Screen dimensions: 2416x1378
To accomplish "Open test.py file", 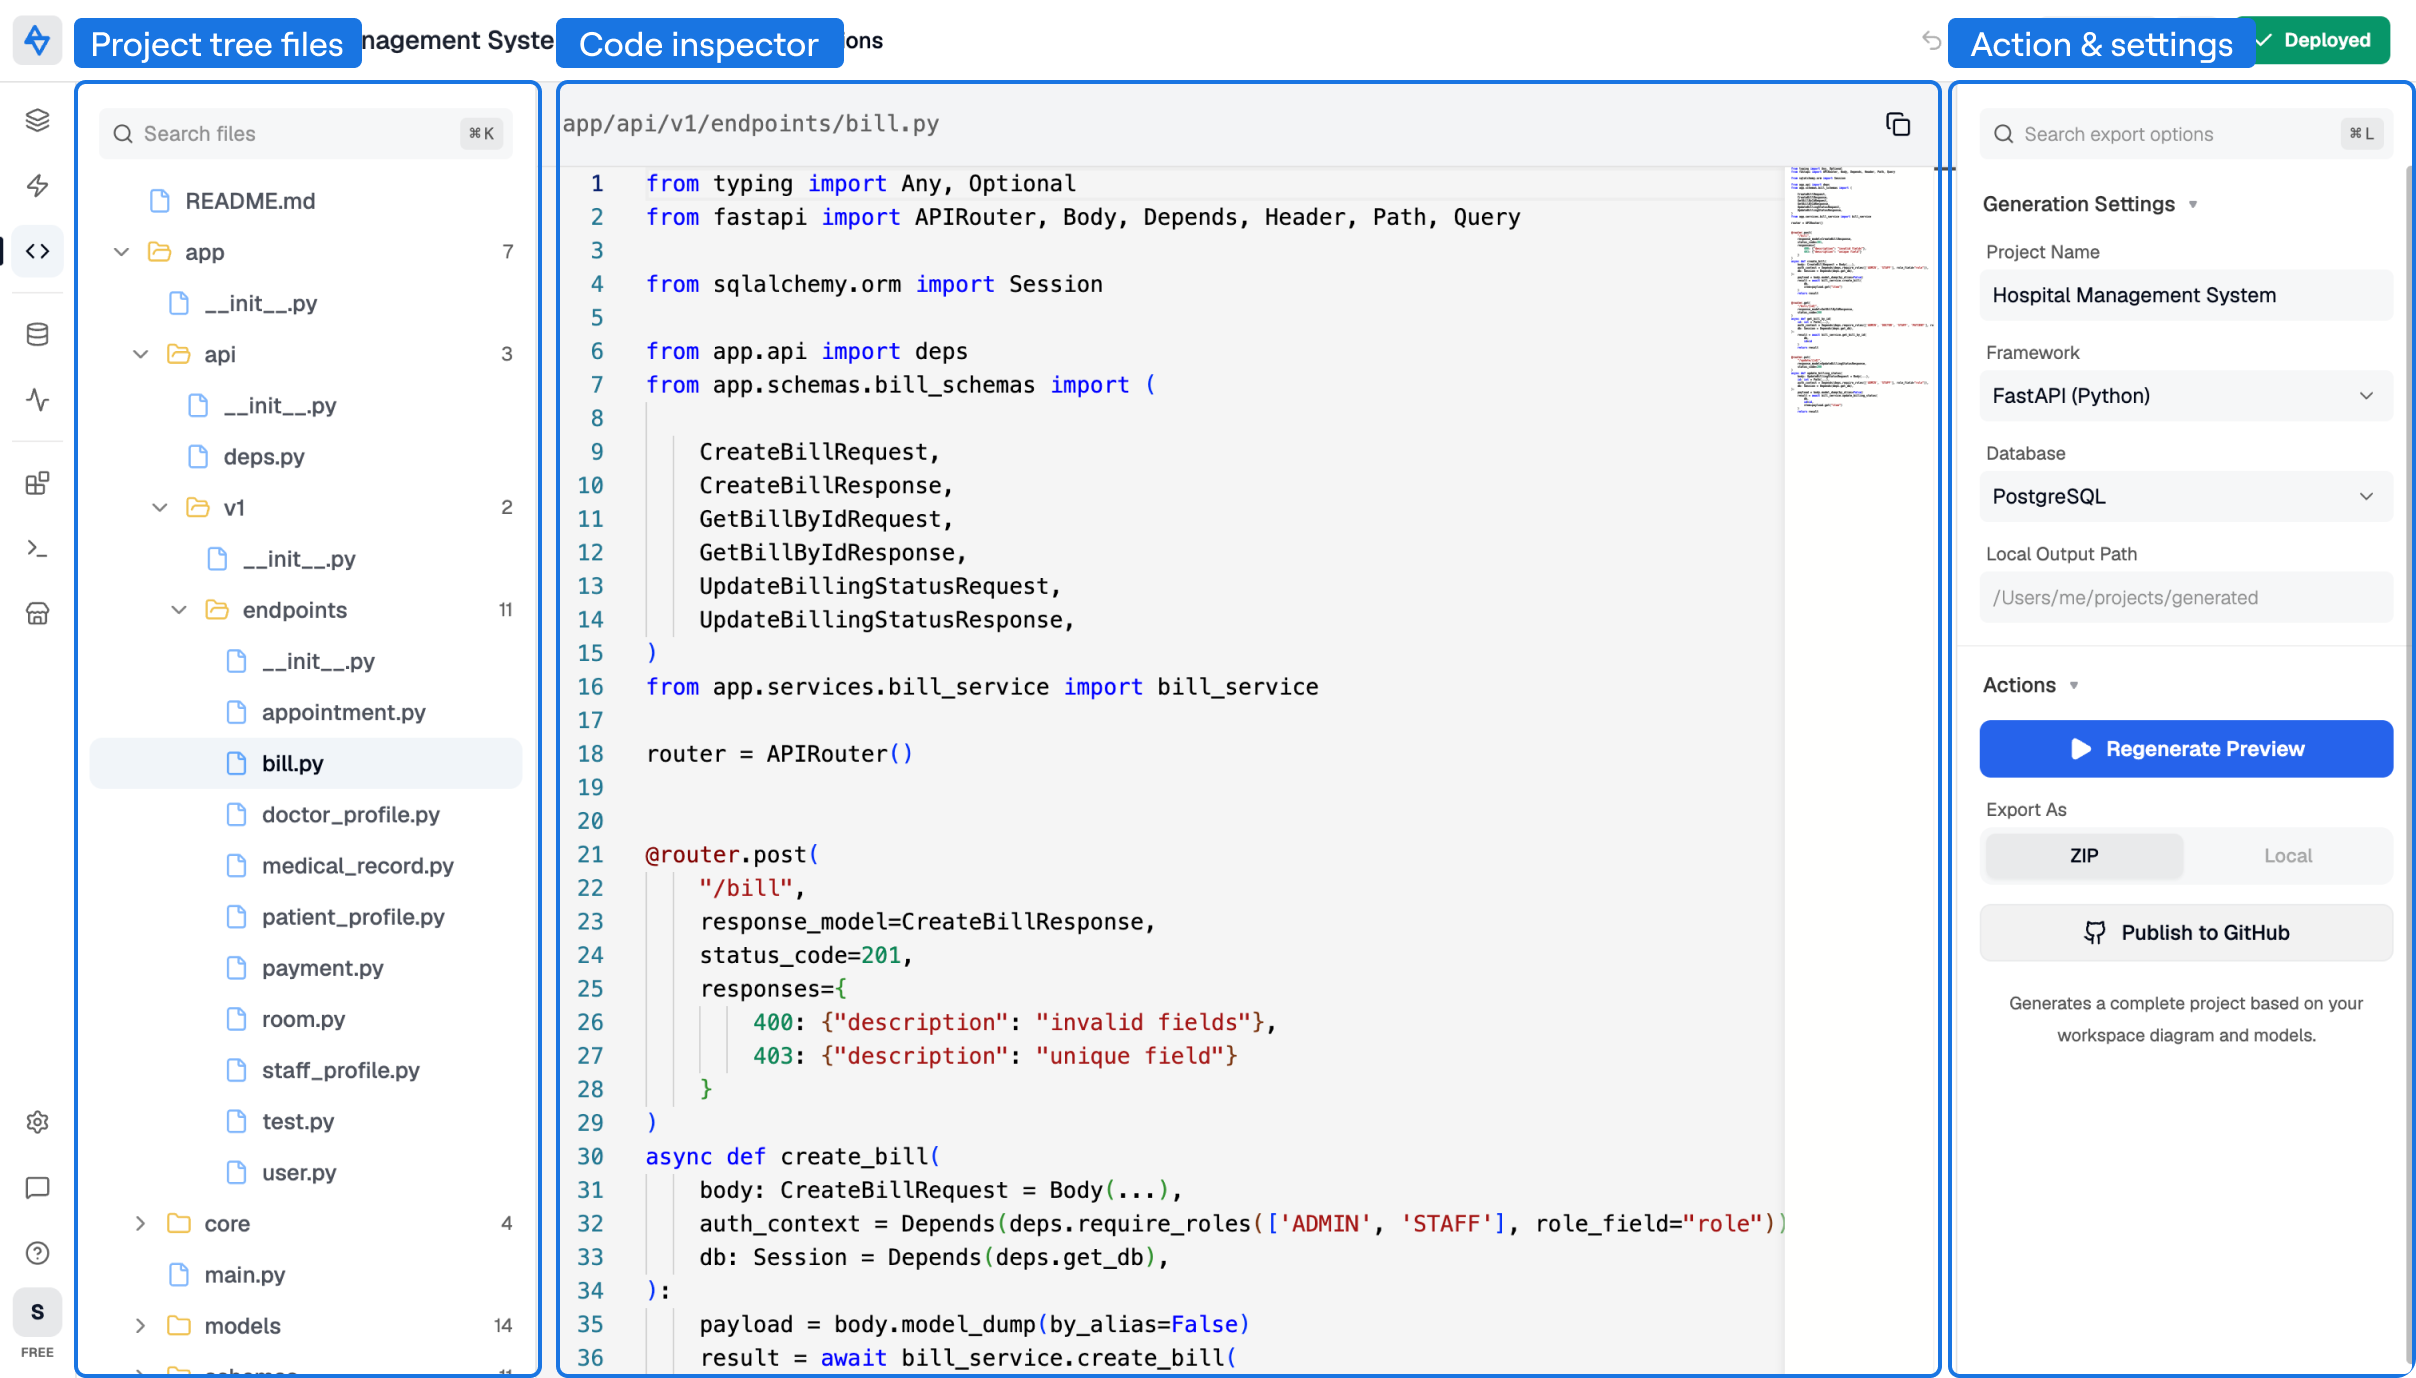I will coord(306,1122).
